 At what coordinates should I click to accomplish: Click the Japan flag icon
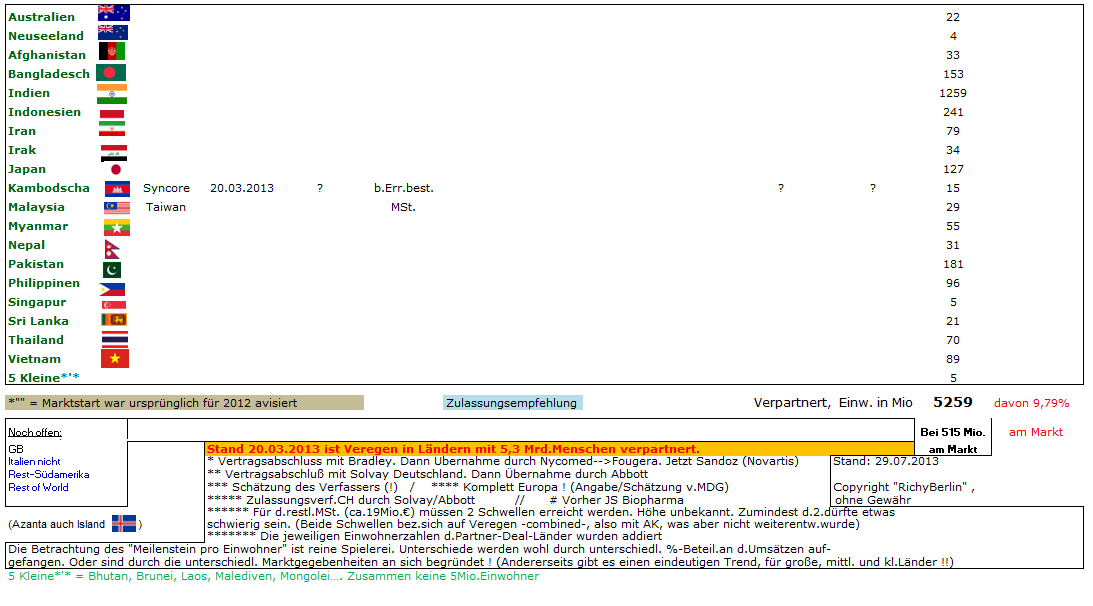pyautogui.click(x=116, y=169)
